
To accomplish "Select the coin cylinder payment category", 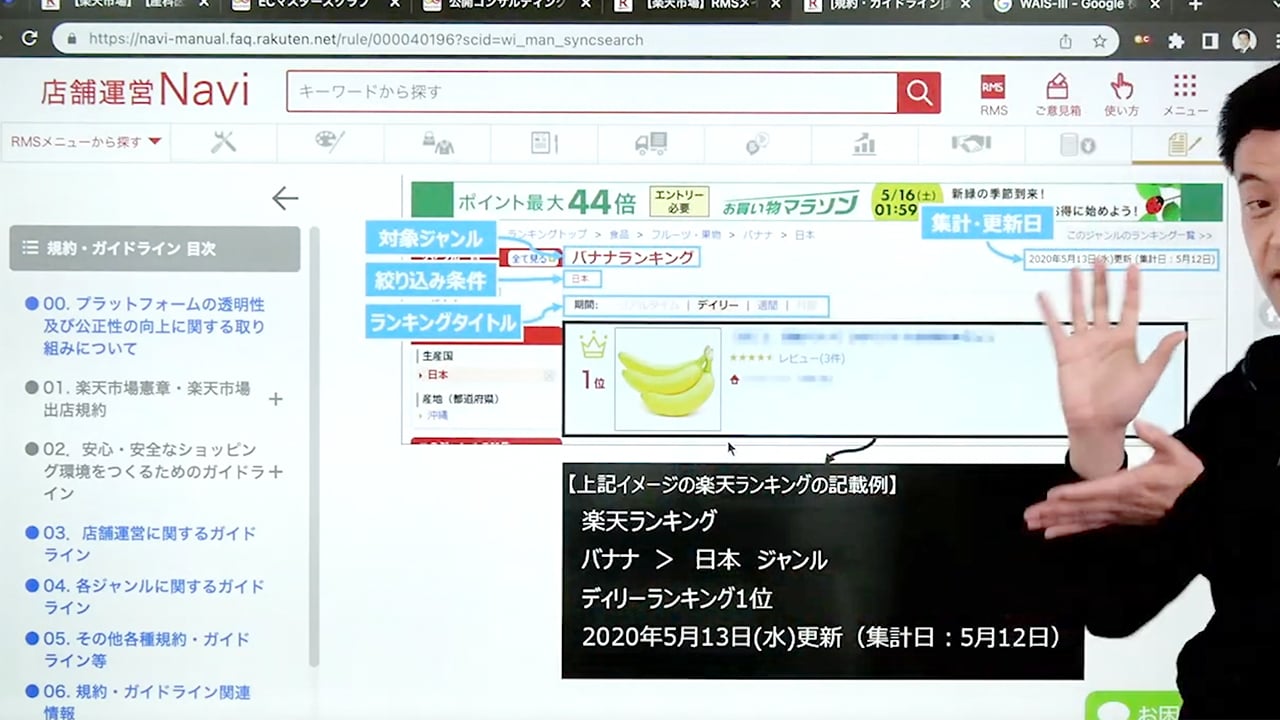I will point(1078,143).
